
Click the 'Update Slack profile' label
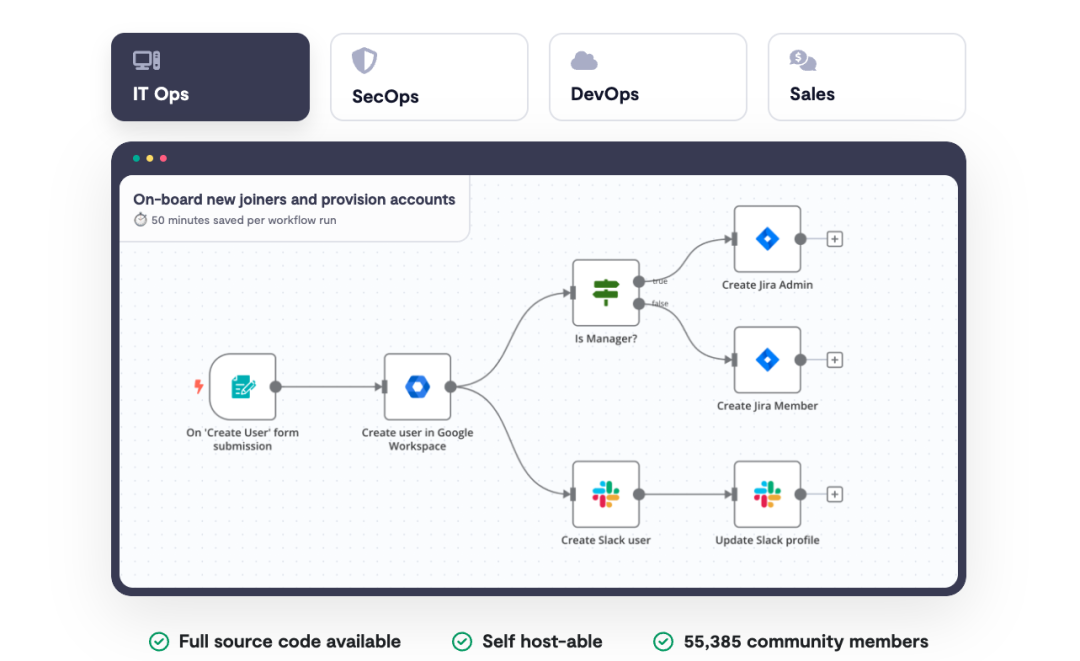(x=767, y=541)
